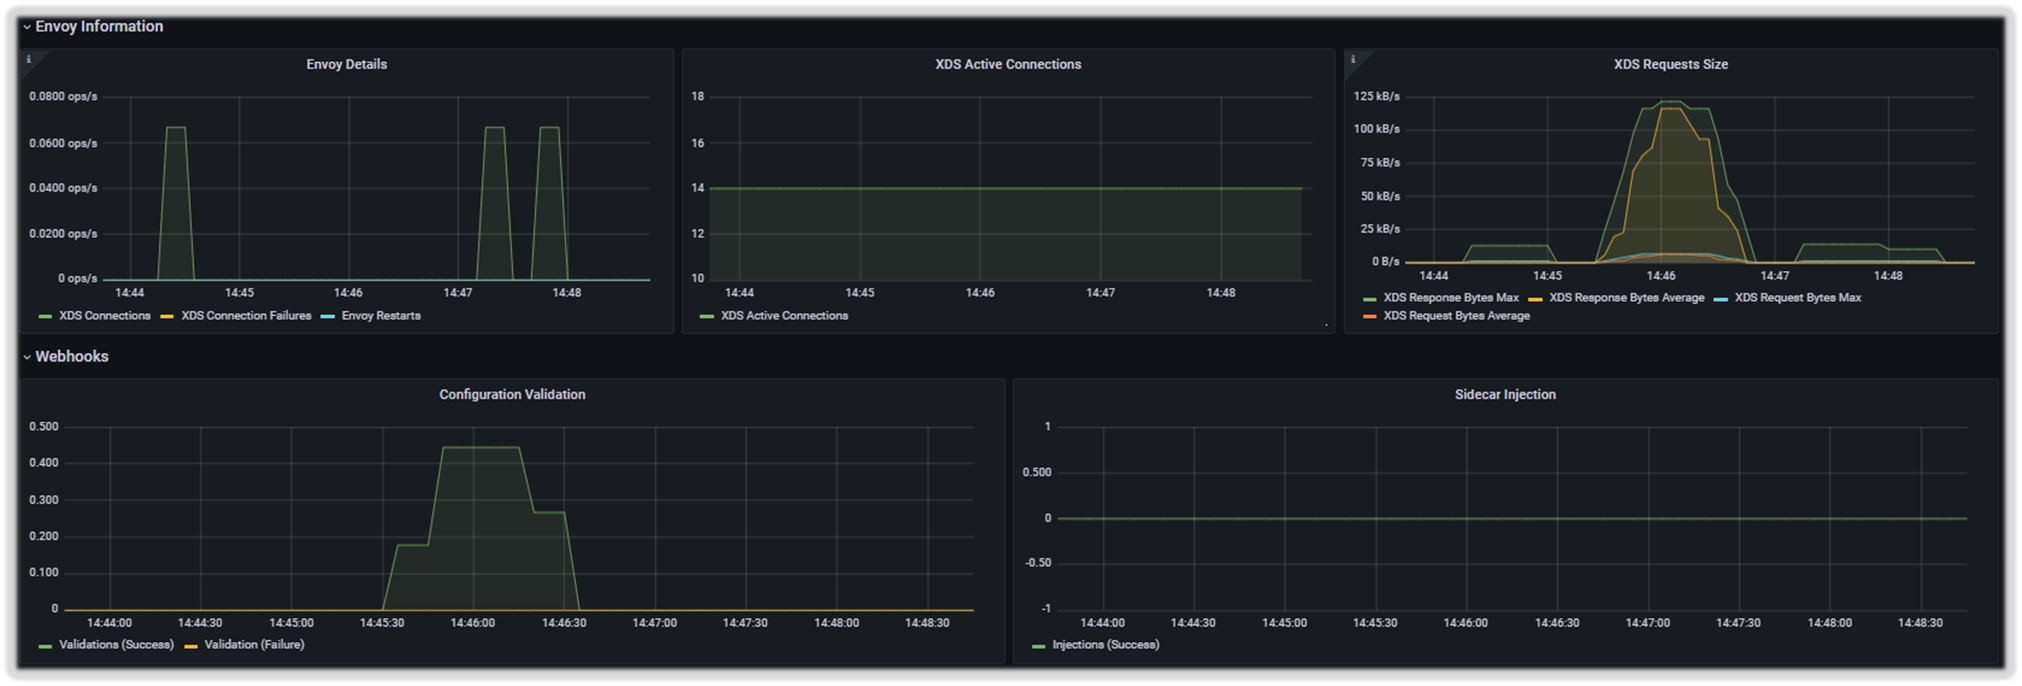Toggle the XDS Response Bytes Max legend series
The height and width of the screenshot is (686, 2022).
(1450, 298)
